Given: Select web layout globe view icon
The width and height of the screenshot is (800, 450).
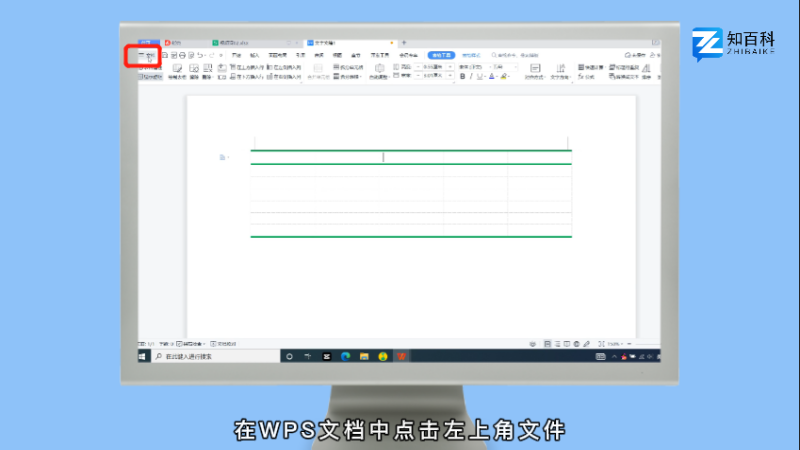Looking at the screenshot, I should click(577, 344).
